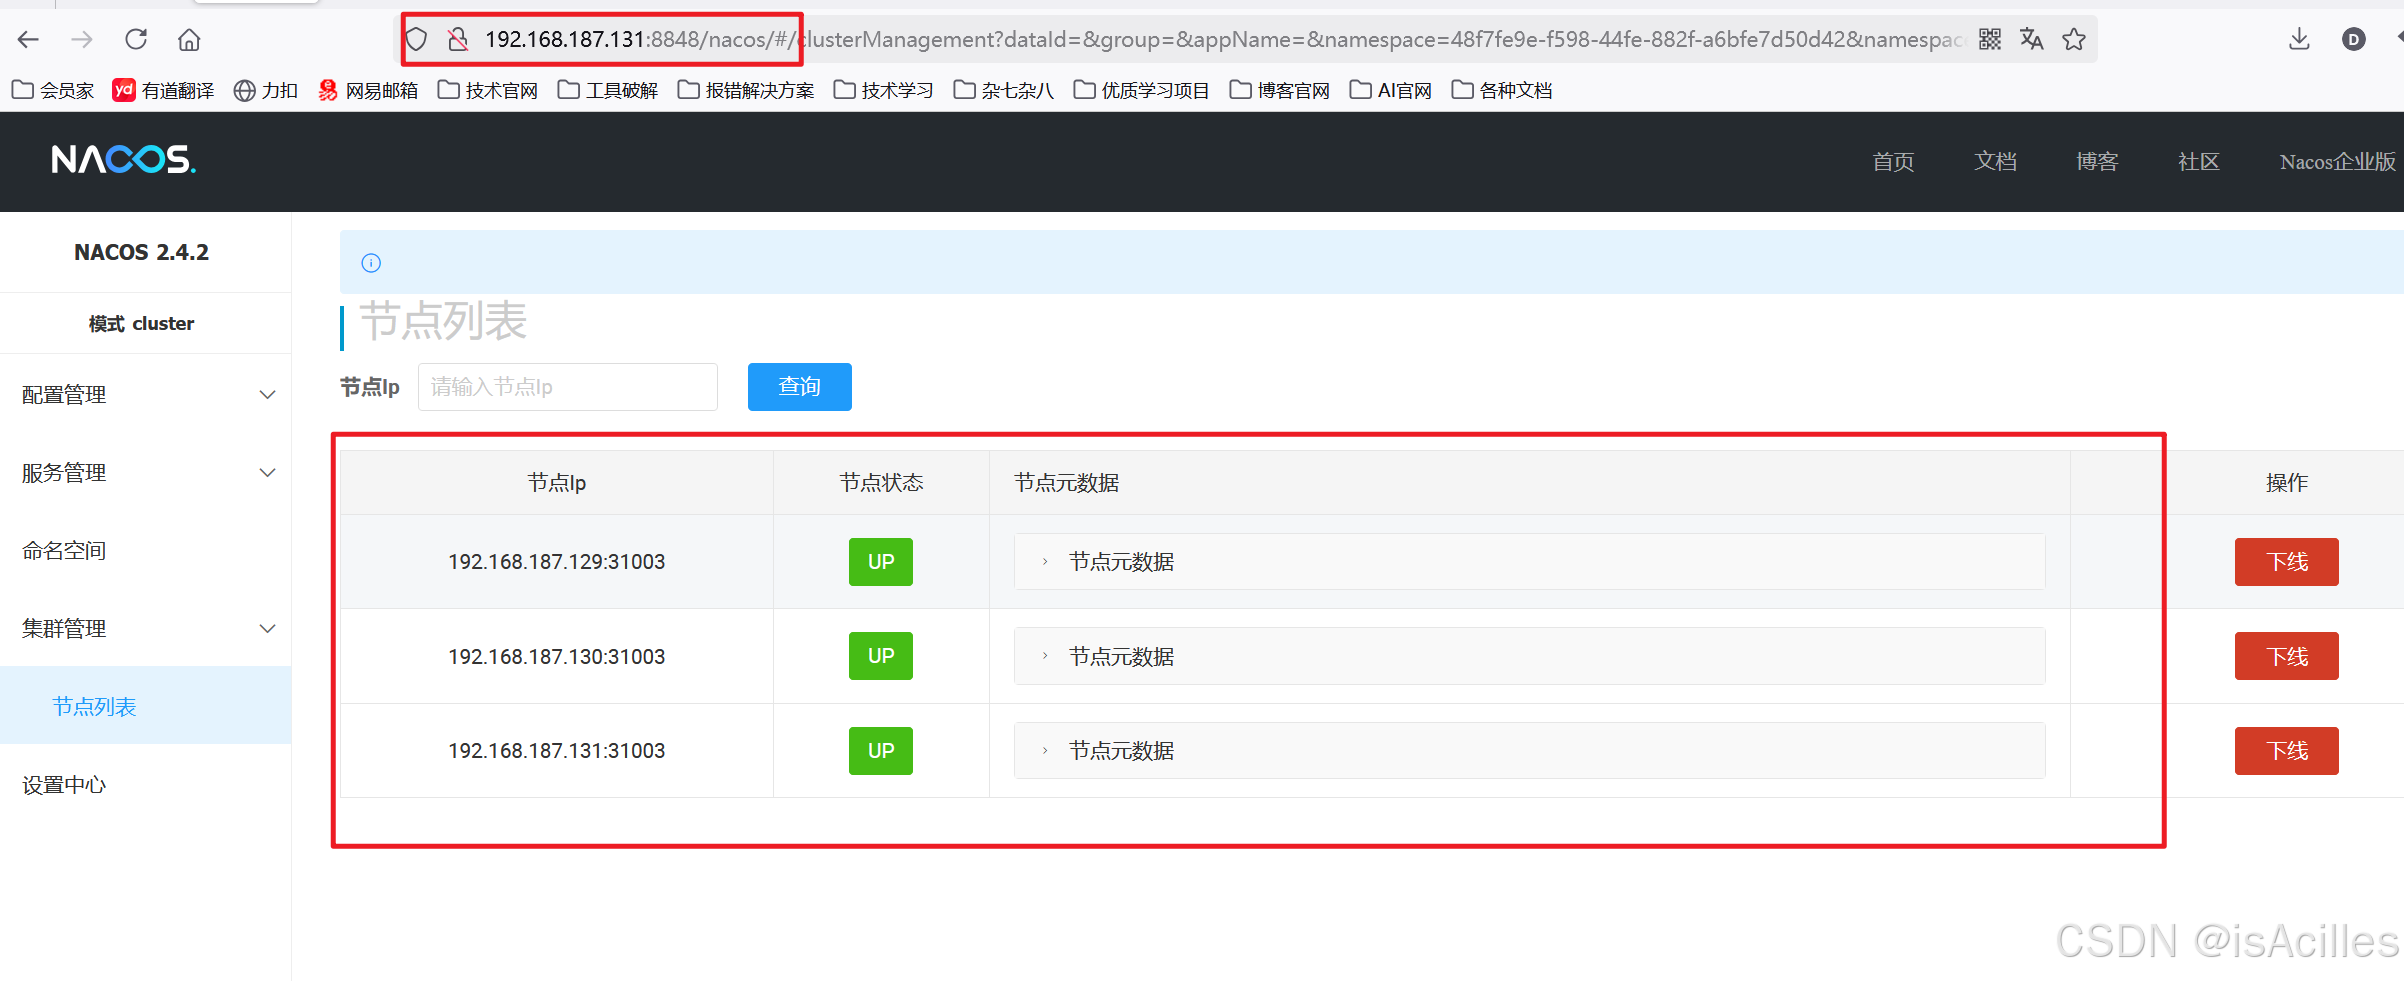The height and width of the screenshot is (981, 2404).
Task: Open the profile D avatar icon
Action: coord(2354,39)
